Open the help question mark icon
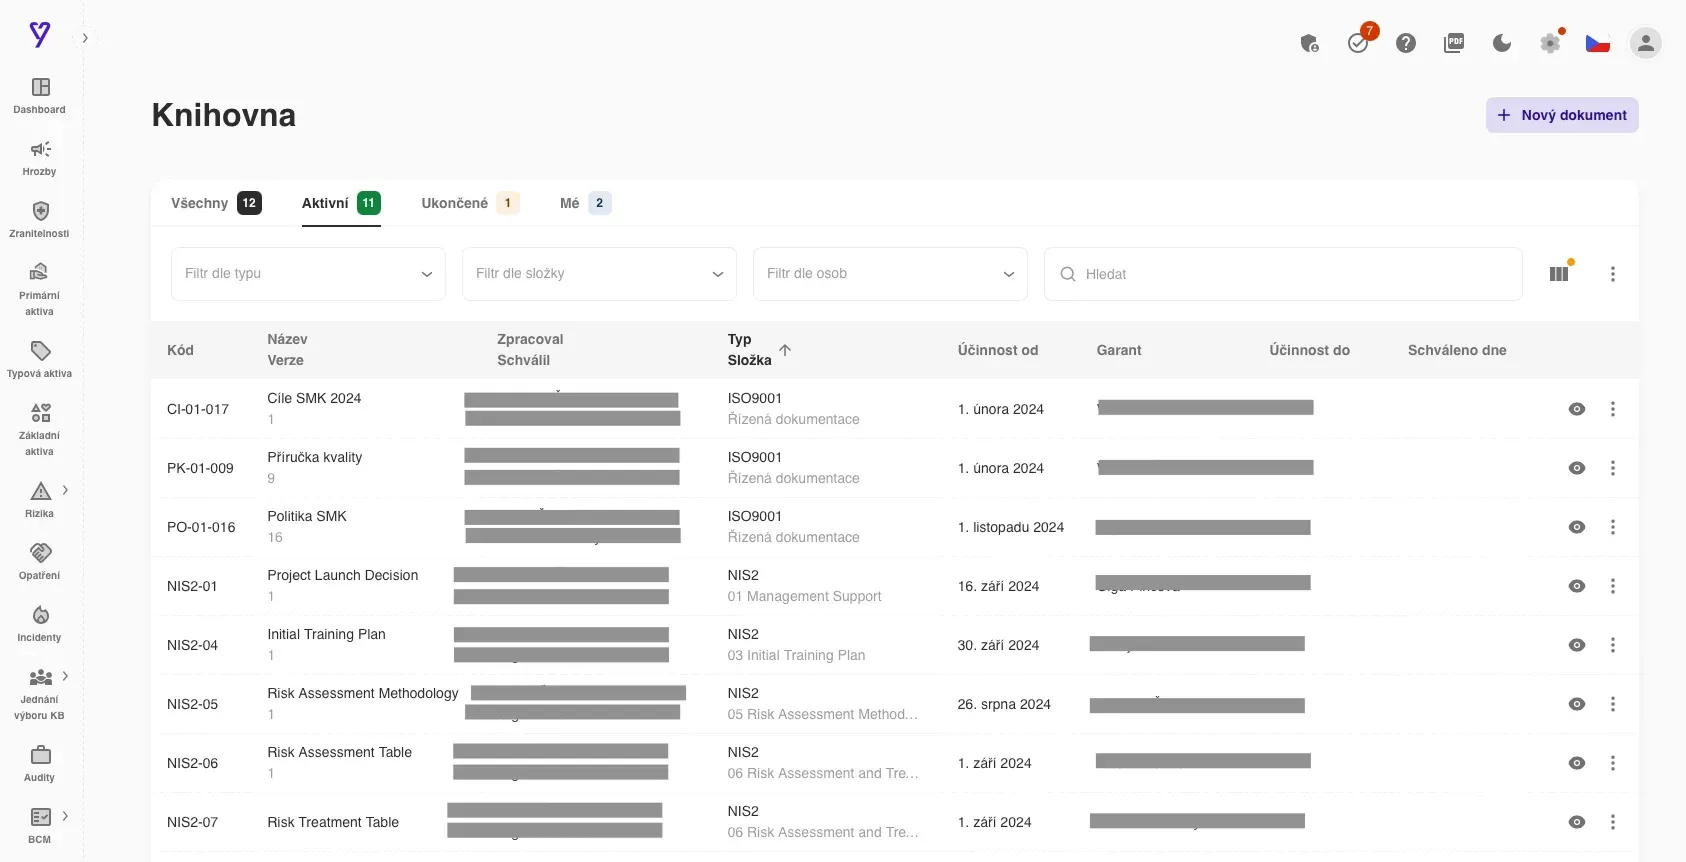Image resolution: width=1686 pixels, height=862 pixels. (x=1406, y=43)
